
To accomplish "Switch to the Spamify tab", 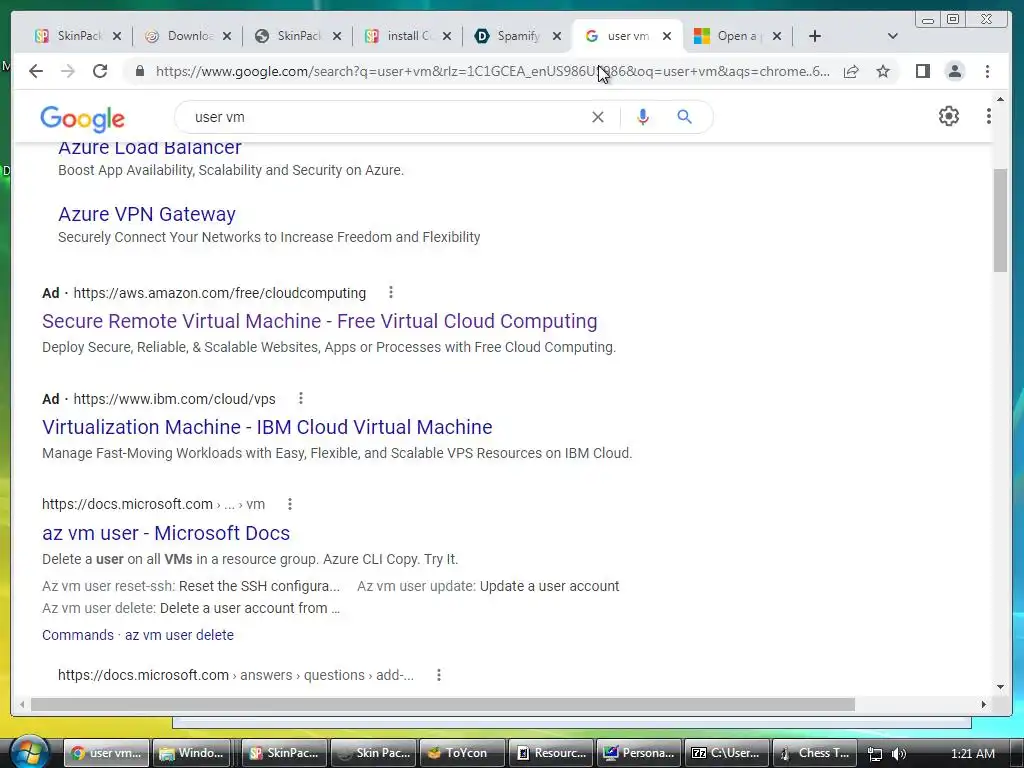I will (x=509, y=36).
